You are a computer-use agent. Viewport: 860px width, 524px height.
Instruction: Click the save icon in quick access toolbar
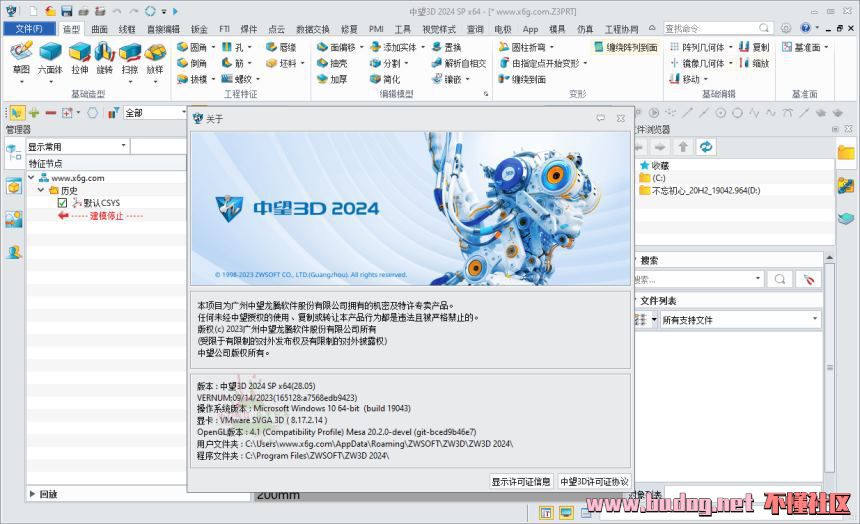tap(66, 11)
